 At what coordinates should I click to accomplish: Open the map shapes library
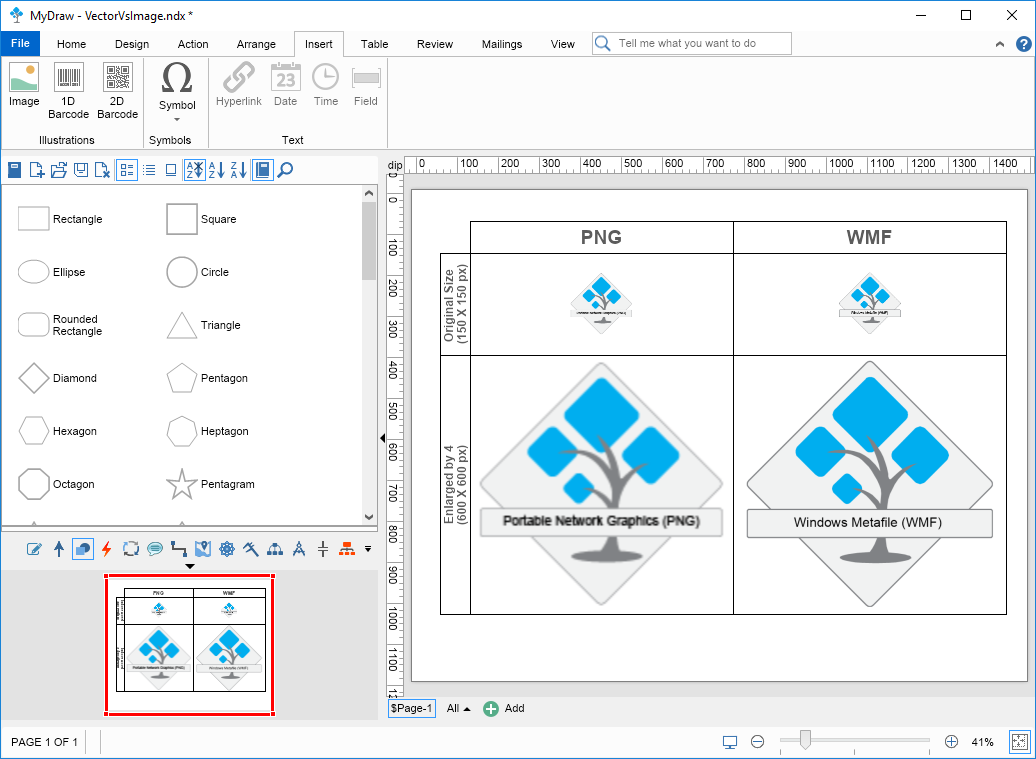pos(203,548)
